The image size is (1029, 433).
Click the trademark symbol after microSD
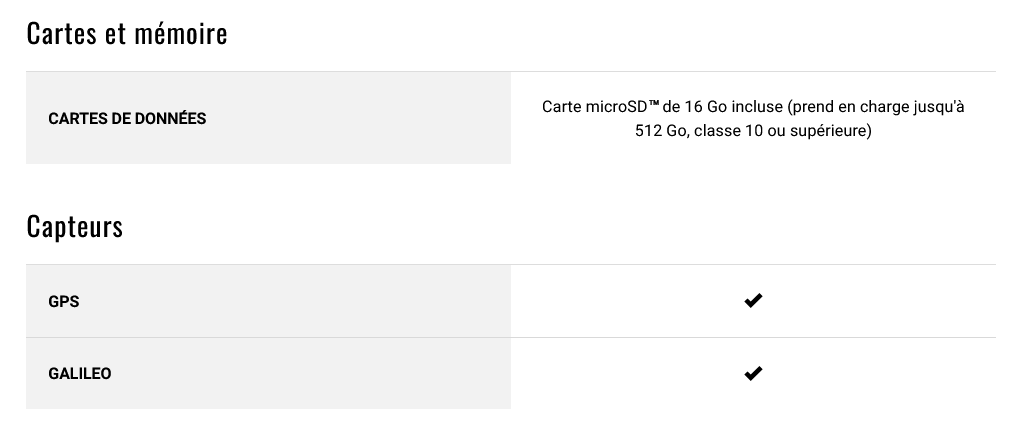click(x=654, y=103)
